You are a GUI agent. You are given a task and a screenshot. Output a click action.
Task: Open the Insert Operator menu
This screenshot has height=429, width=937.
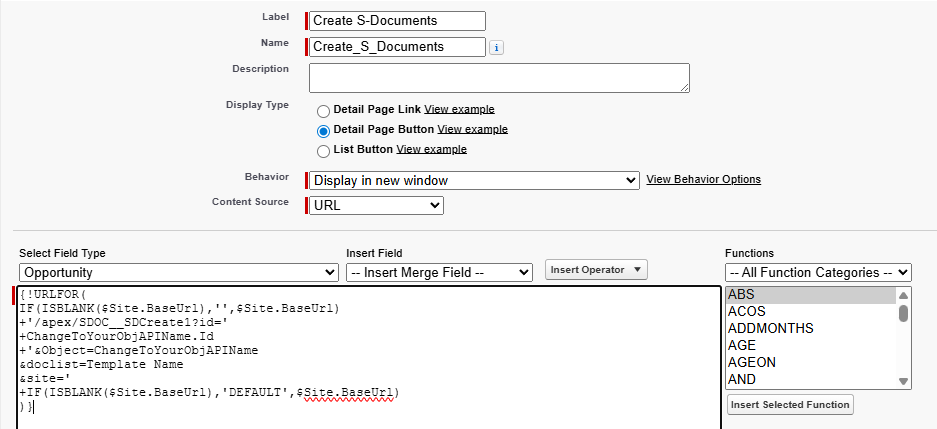(596, 269)
